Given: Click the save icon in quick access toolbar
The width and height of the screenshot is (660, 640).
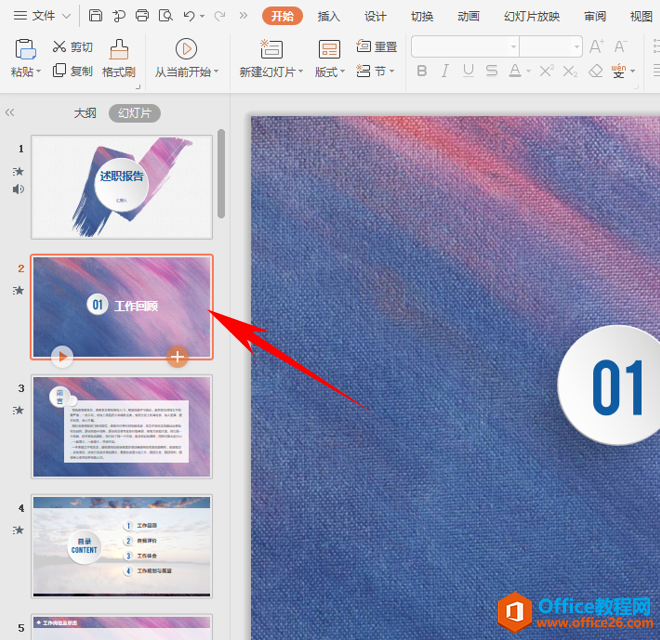Looking at the screenshot, I should [95, 16].
